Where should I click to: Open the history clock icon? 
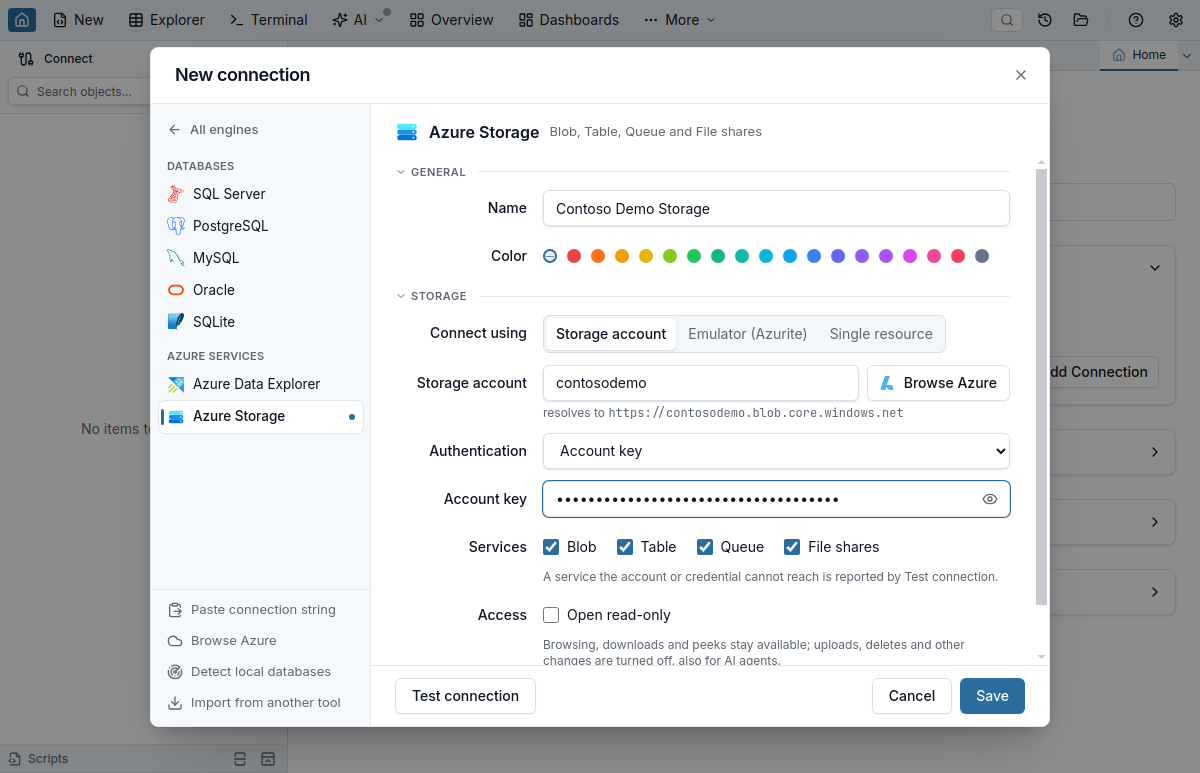coord(1045,20)
